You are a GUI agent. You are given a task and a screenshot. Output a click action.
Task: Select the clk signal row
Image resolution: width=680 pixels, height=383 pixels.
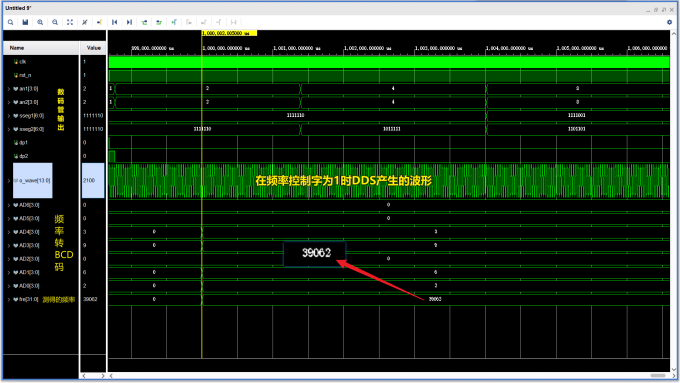click(41, 62)
